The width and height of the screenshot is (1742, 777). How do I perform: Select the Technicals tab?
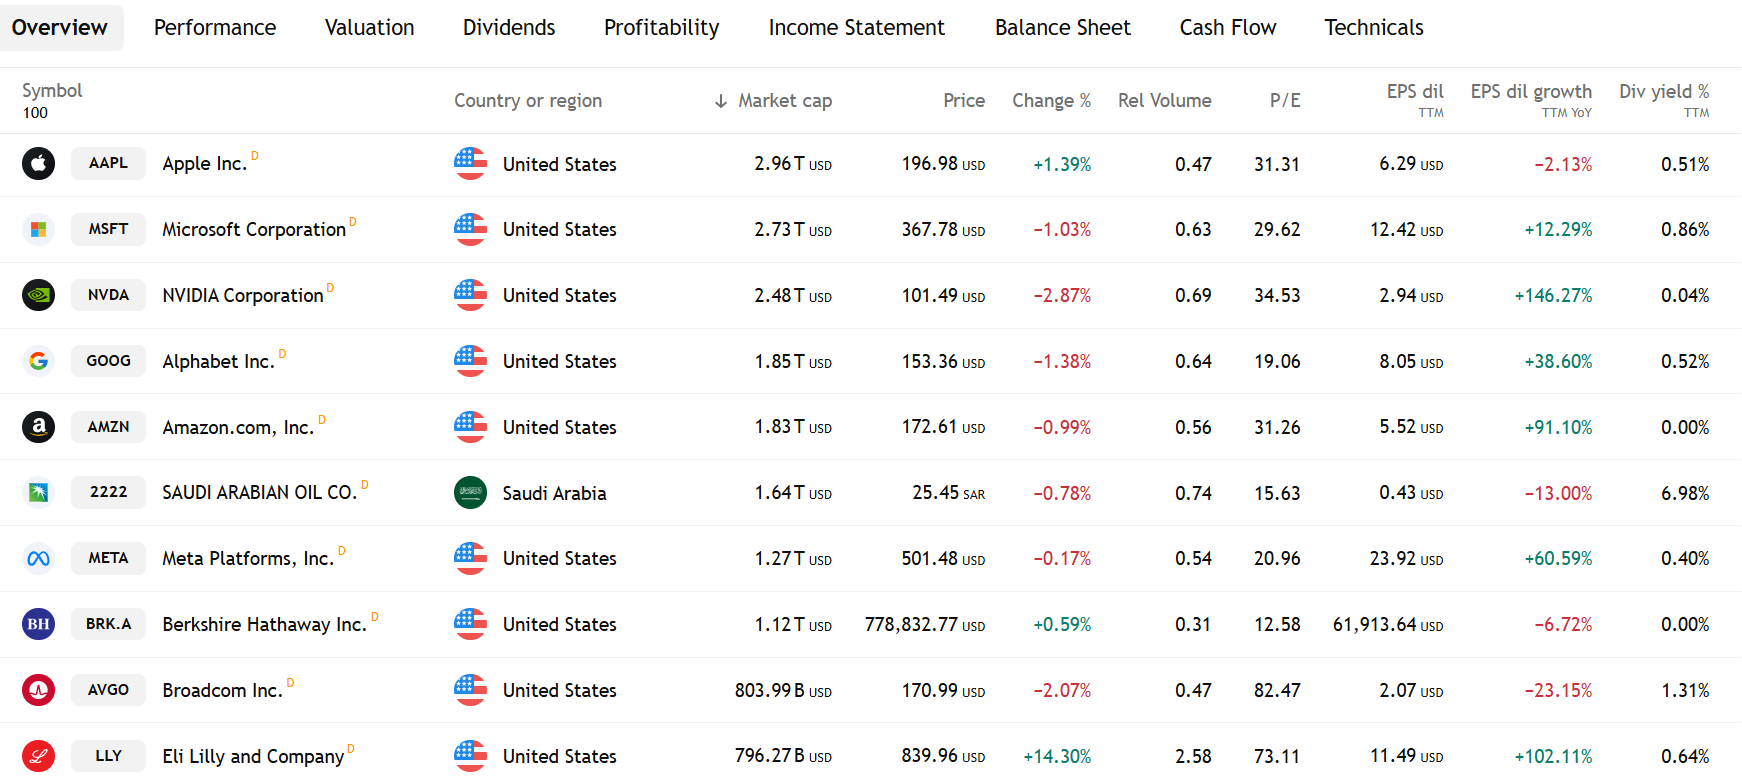pos(1373,28)
